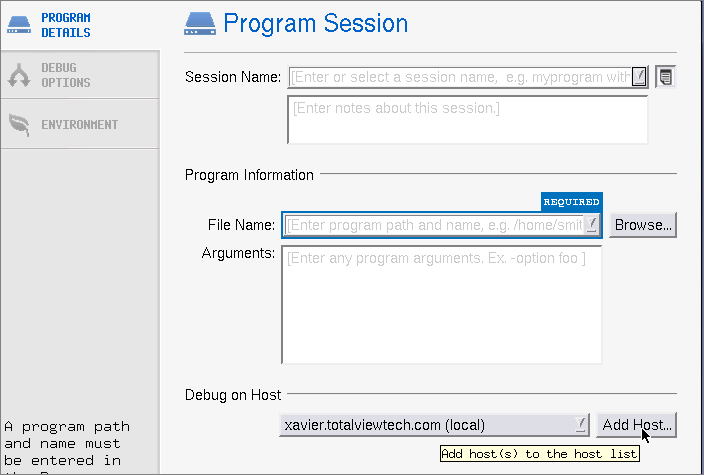Click the manage sessions icon beside Session Name

pyautogui.click(x=666, y=77)
